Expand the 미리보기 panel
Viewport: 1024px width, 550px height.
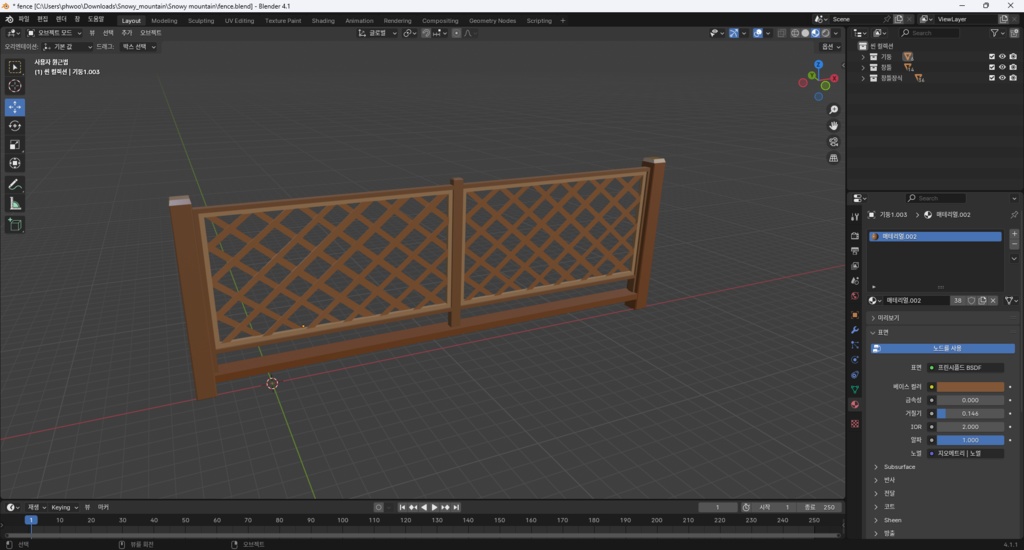click(x=886, y=317)
